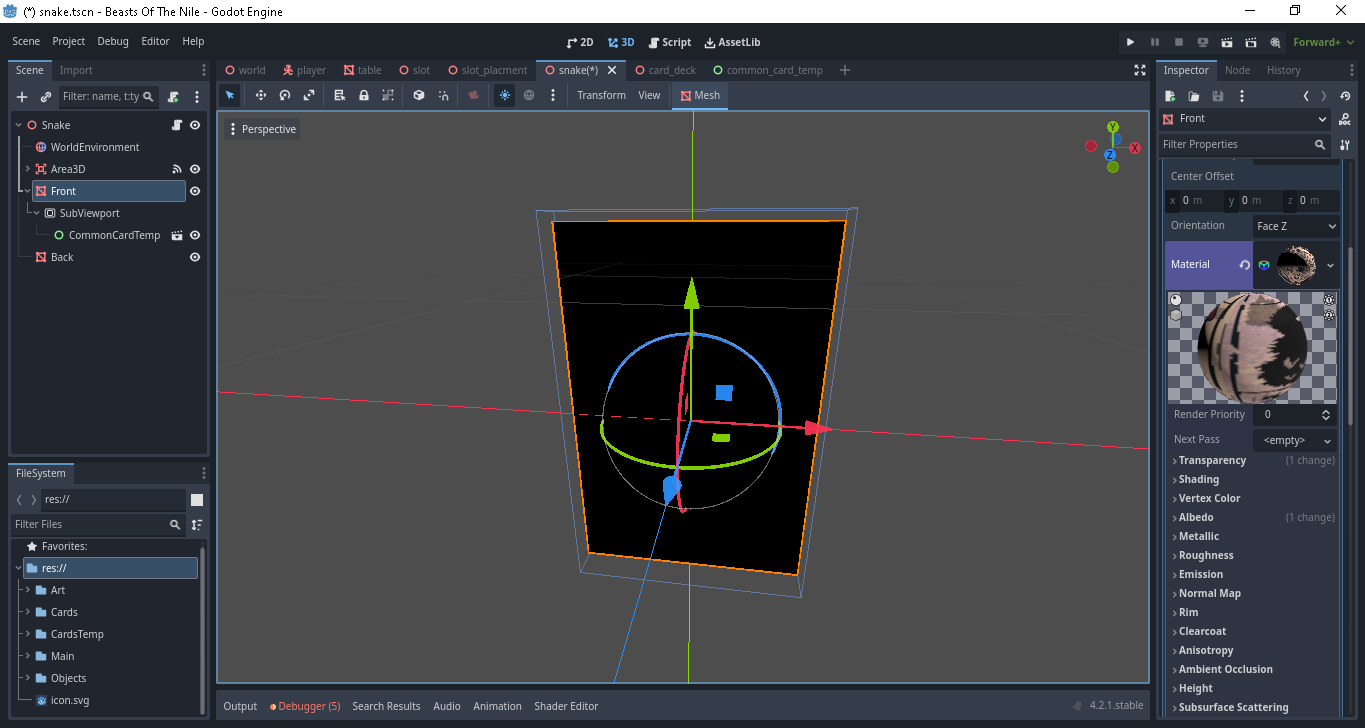Run the project with the play icon
The width and height of the screenshot is (1365, 728).
1131,42
